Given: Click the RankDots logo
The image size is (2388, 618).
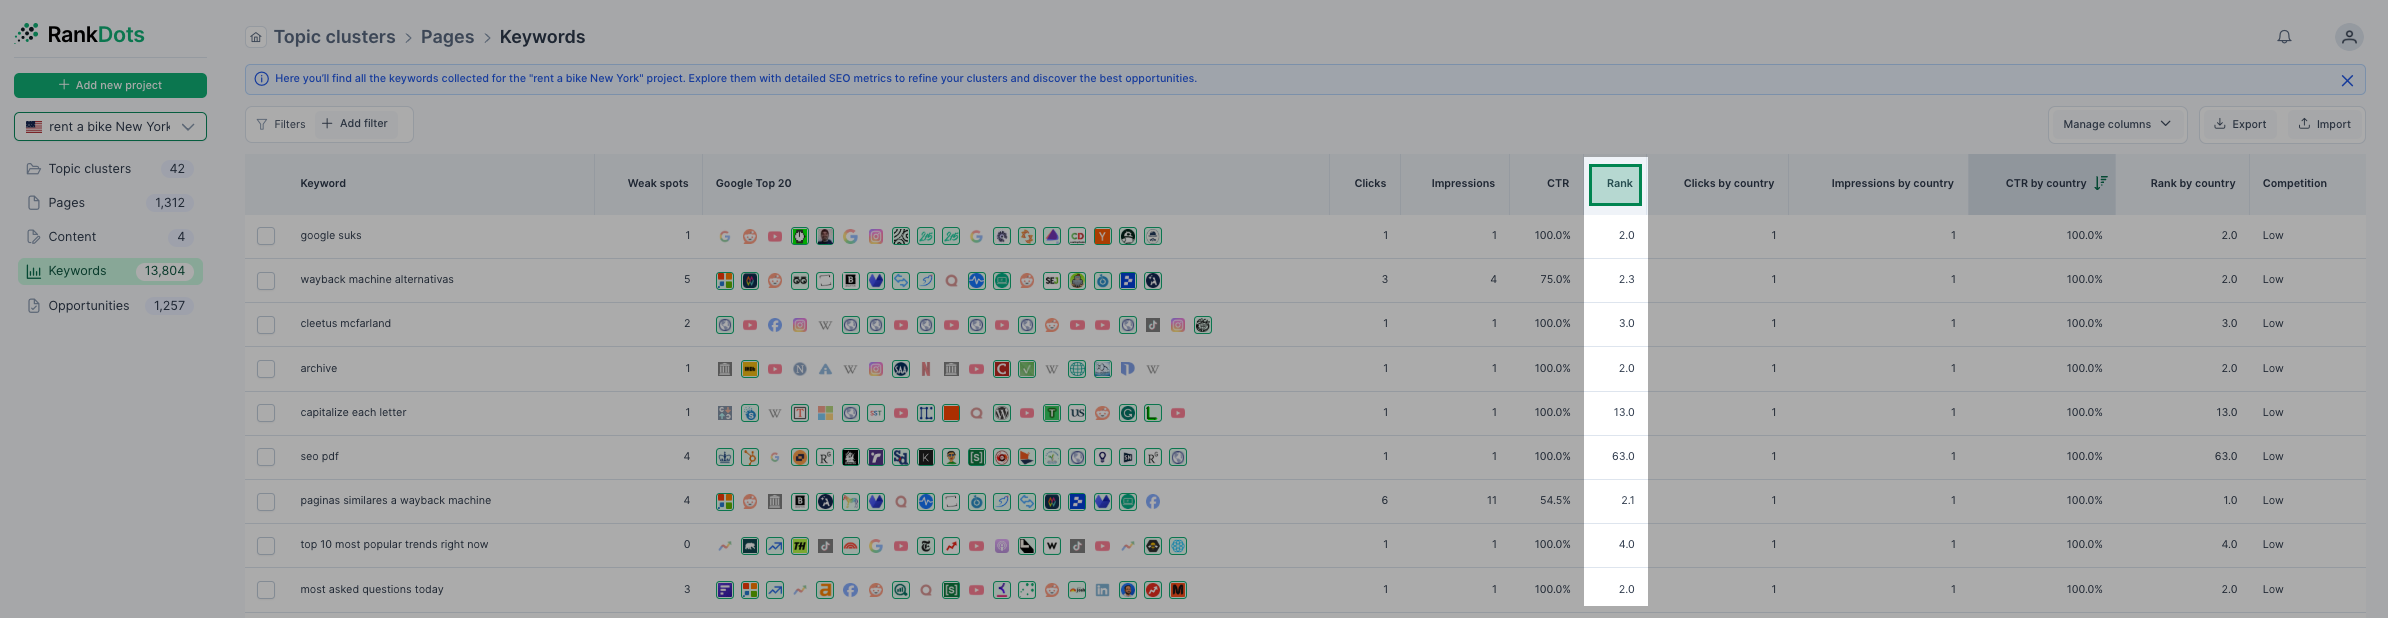Looking at the screenshot, I should [80, 34].
